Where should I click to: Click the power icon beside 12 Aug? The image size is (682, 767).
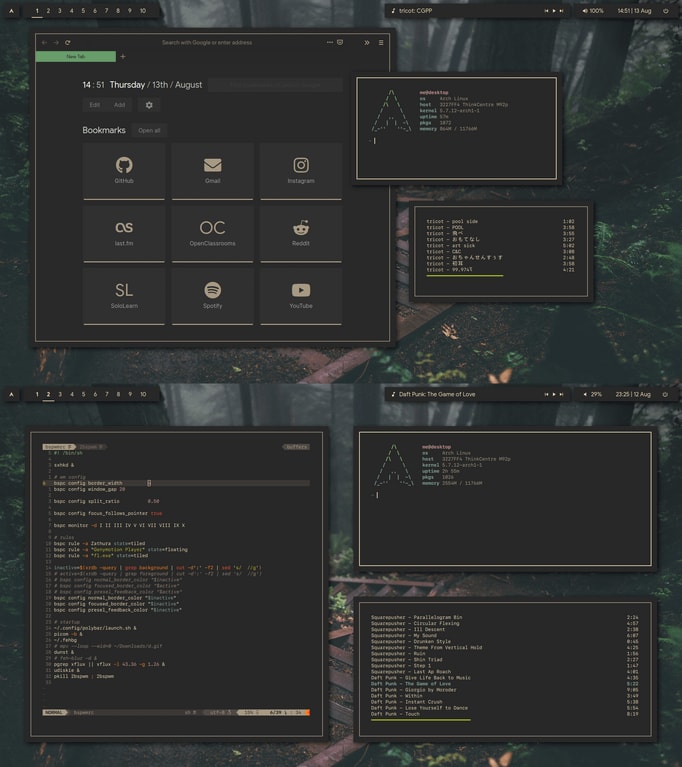[x=665, y=394]
